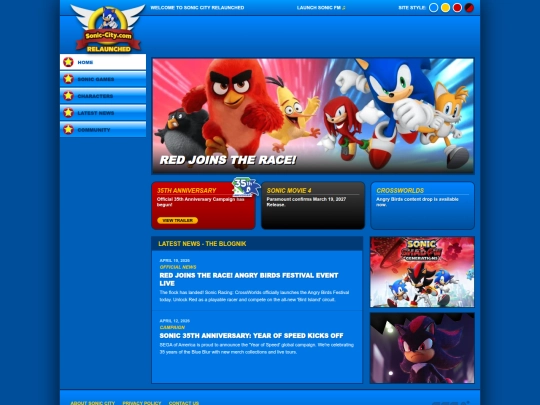Click the About Sonic City footer link
540x405 pixels.
click(92, 403)
